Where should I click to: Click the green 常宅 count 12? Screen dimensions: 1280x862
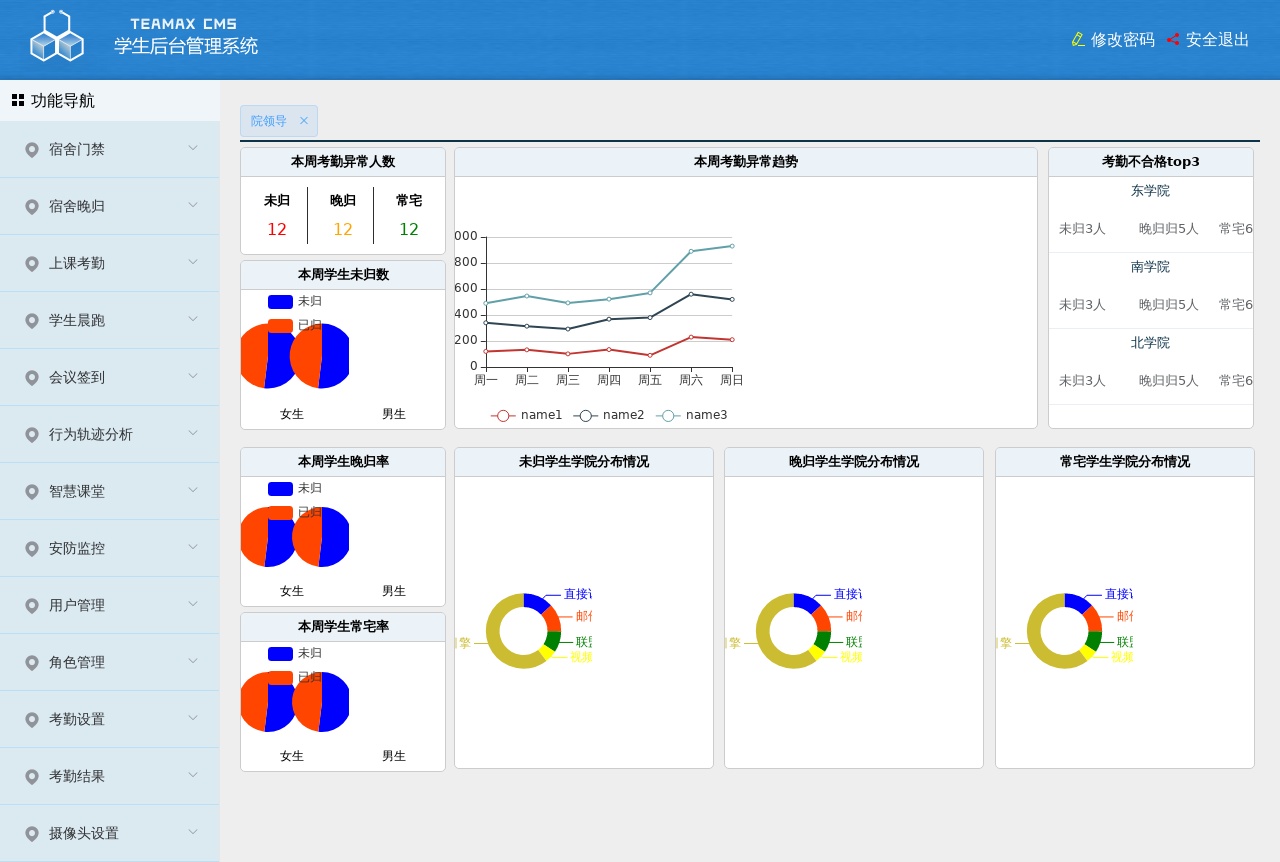click(x=409, y=230)
